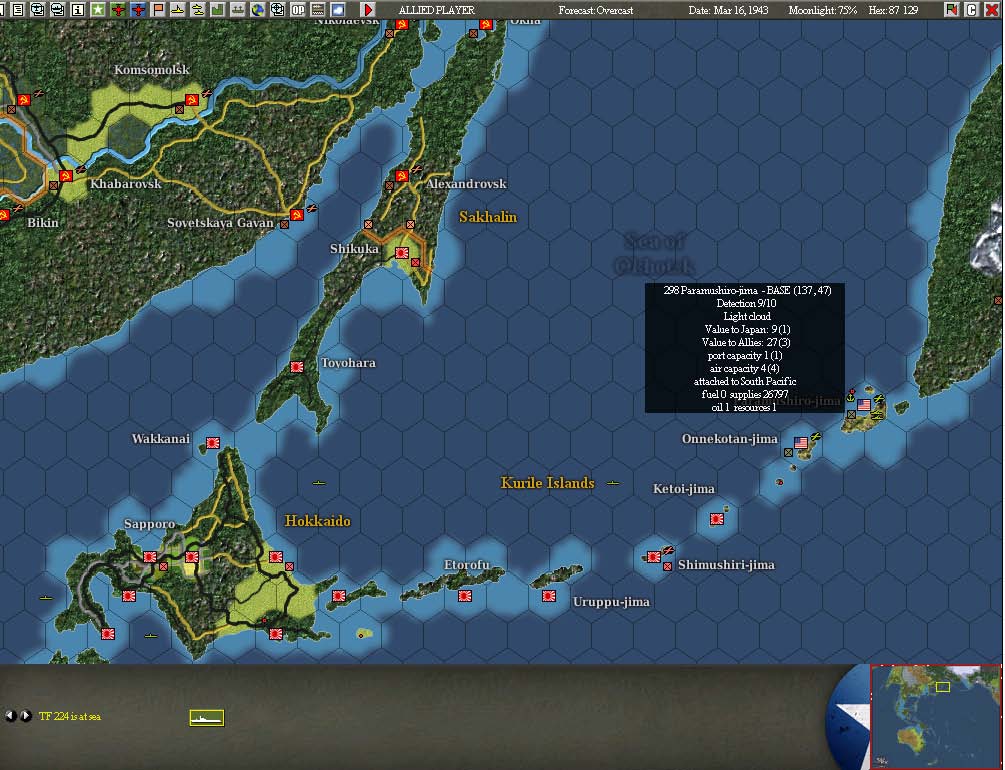This screenshot has width=1005, height=770.
Task: Click the red arrow end-turn button
Action: click(x=368, y=10)
